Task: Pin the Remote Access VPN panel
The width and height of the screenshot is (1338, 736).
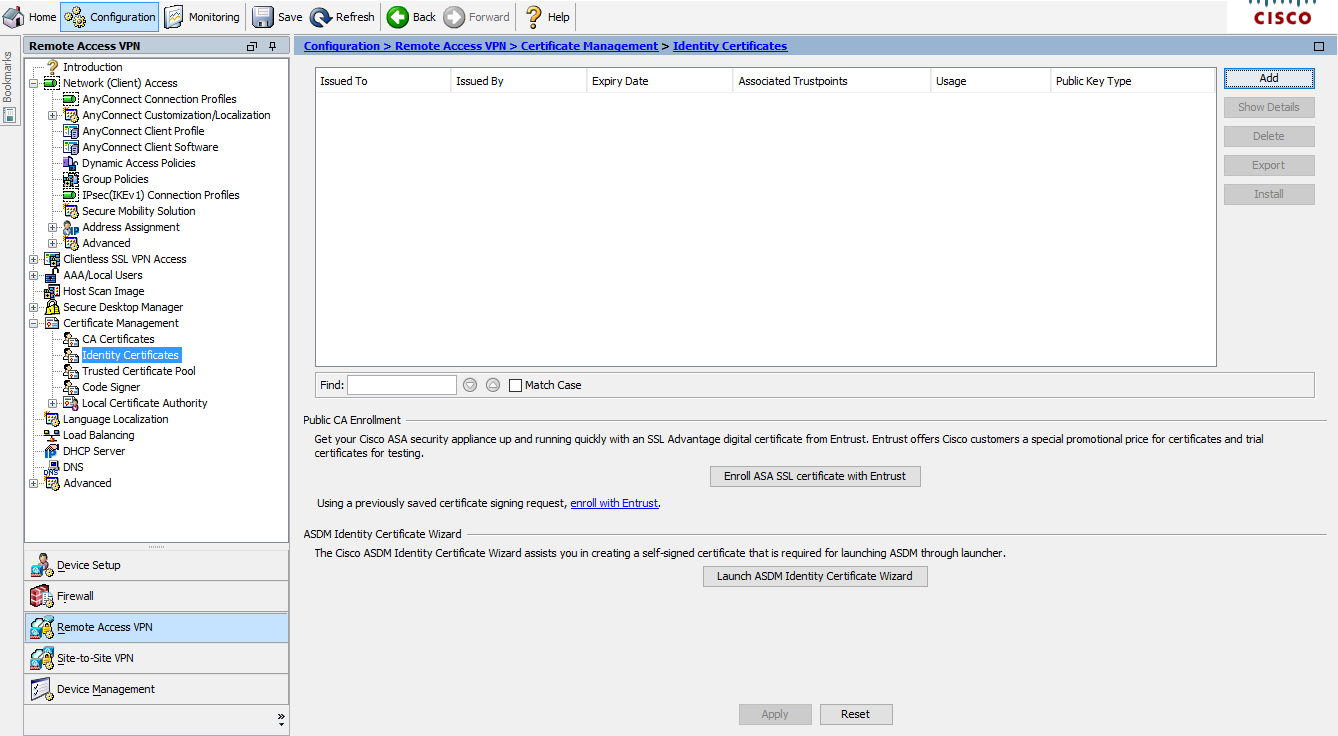Action: (273, 46)
